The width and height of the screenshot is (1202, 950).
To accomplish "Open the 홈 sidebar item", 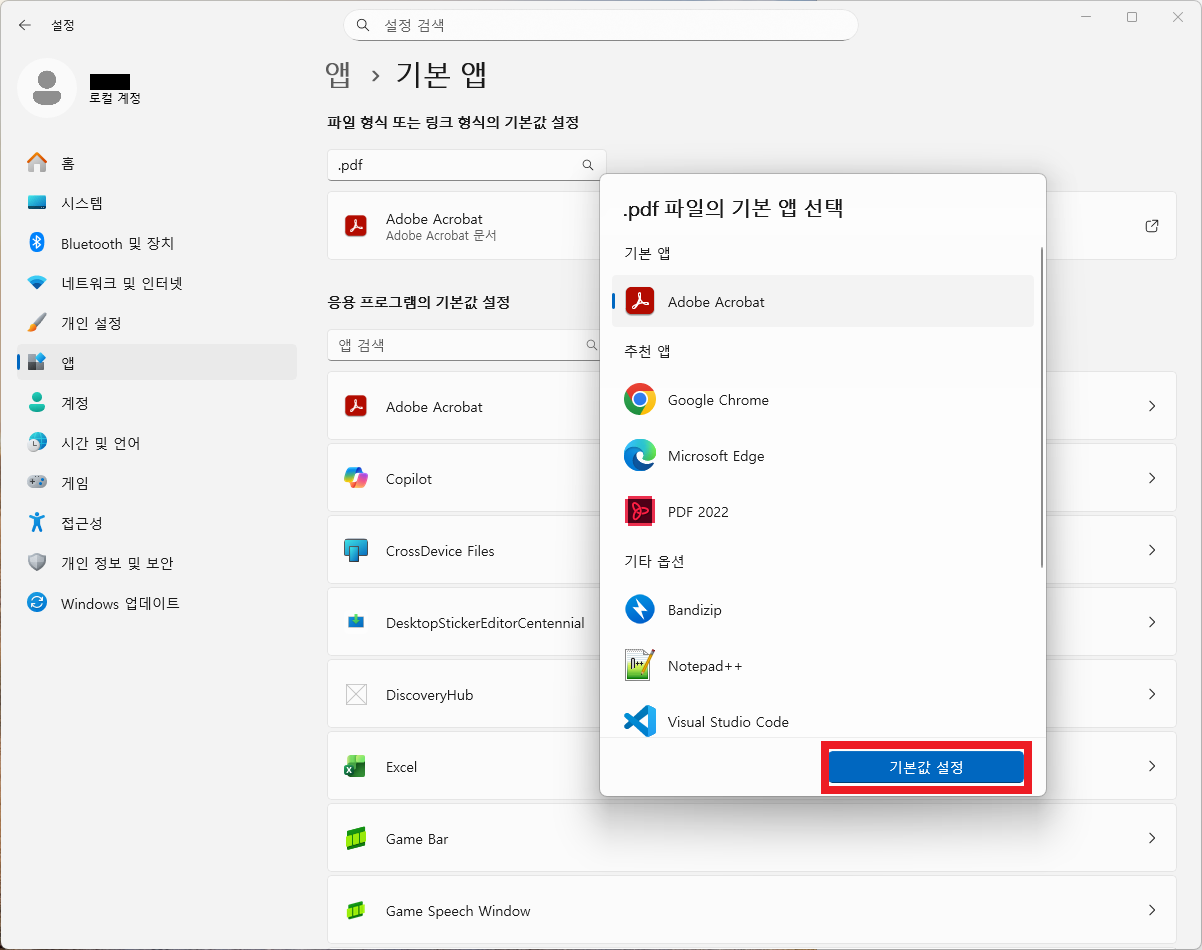I will 157,163.
